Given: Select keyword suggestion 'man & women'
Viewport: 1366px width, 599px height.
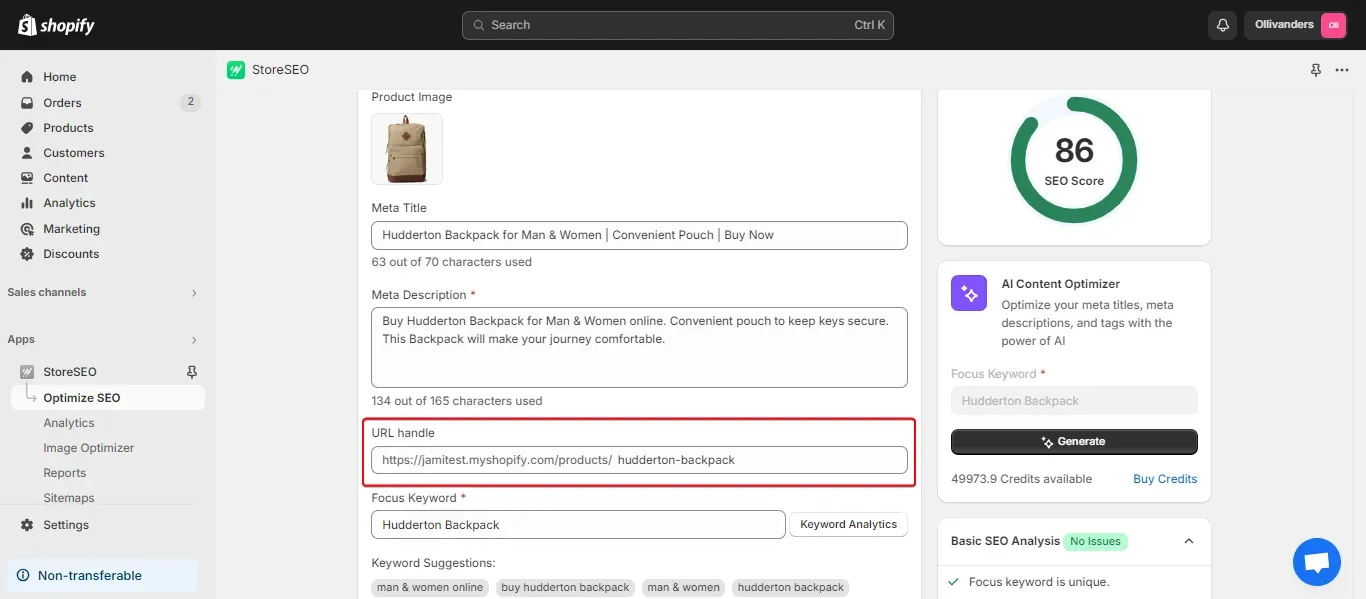Looking at the screenshot, I should pos(684,588).
